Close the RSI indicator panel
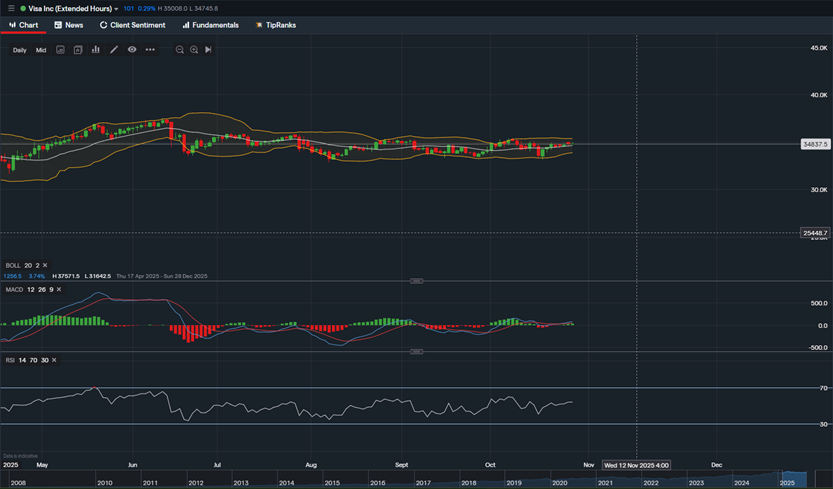 (54, 360)
